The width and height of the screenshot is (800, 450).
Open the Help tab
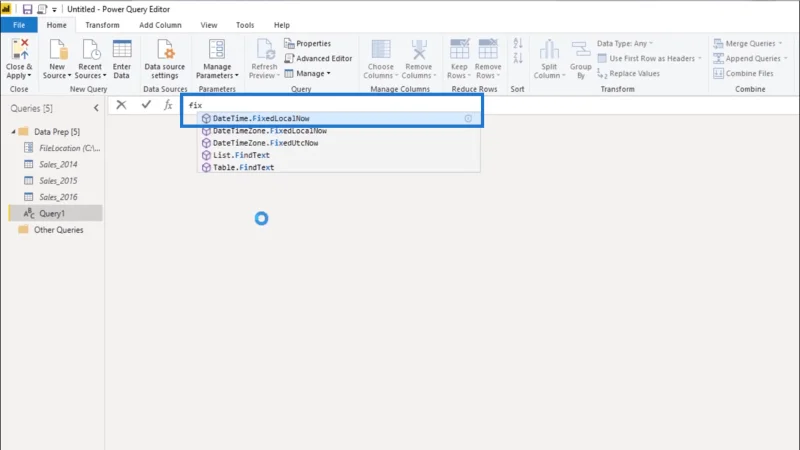[282, 25]
